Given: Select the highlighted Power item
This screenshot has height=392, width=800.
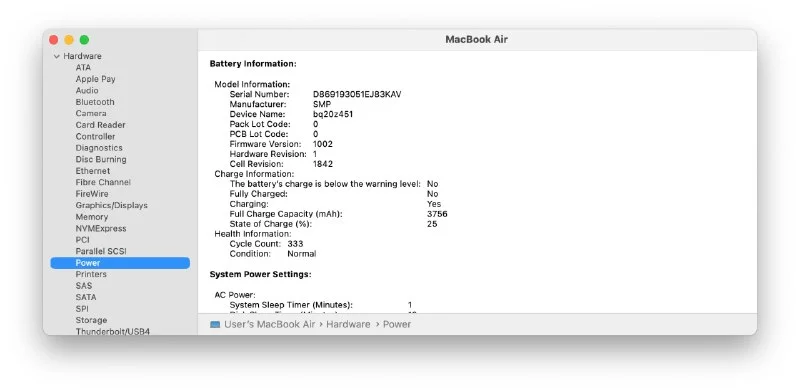Looking at the screenshot, I should (x=120, y=263).
